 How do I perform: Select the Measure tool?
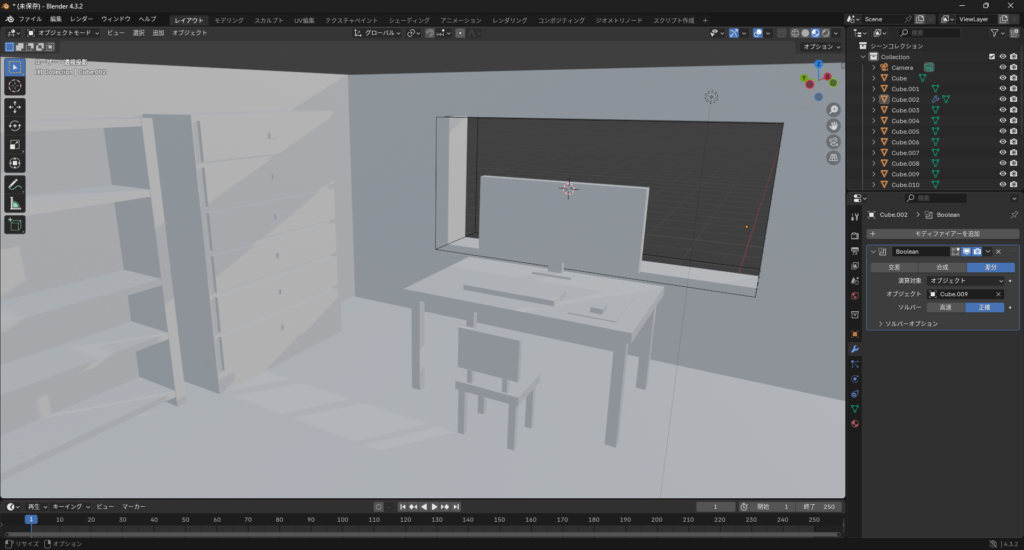point(15,204)
